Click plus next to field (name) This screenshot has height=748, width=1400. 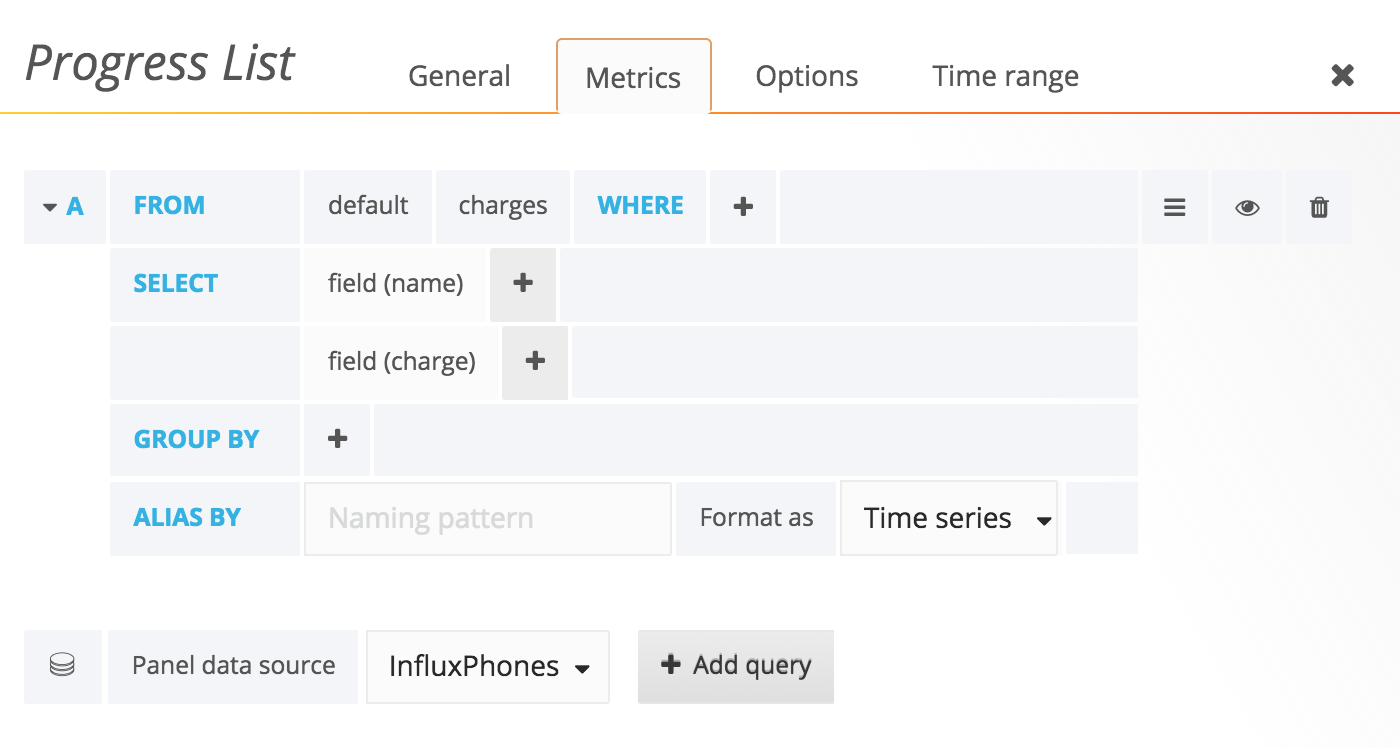[x=522, y=284]
